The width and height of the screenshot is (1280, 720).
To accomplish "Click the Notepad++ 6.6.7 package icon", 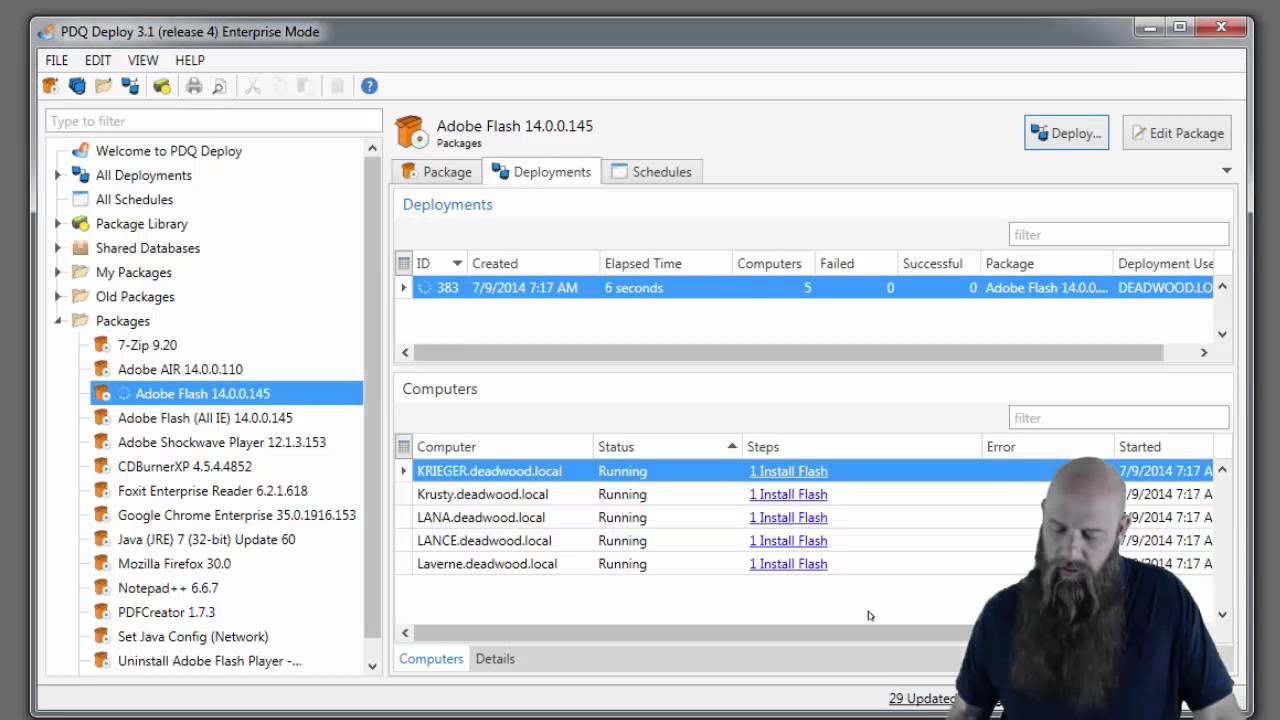I will 101,588.
